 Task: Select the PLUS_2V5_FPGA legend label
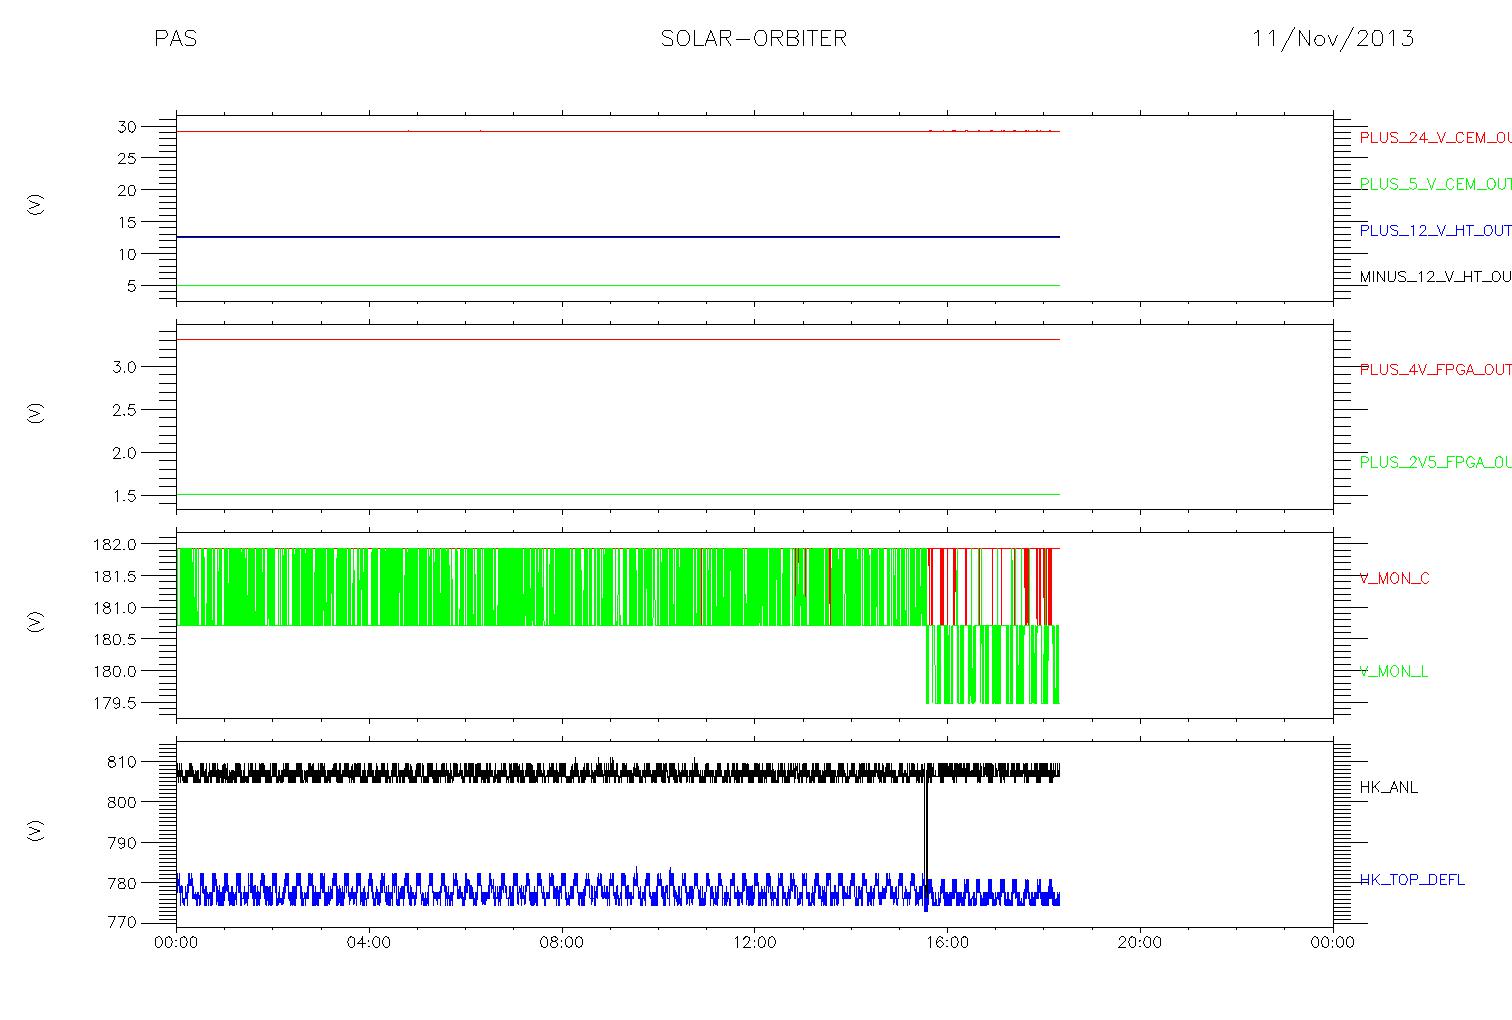click(x=1435, y=462)
